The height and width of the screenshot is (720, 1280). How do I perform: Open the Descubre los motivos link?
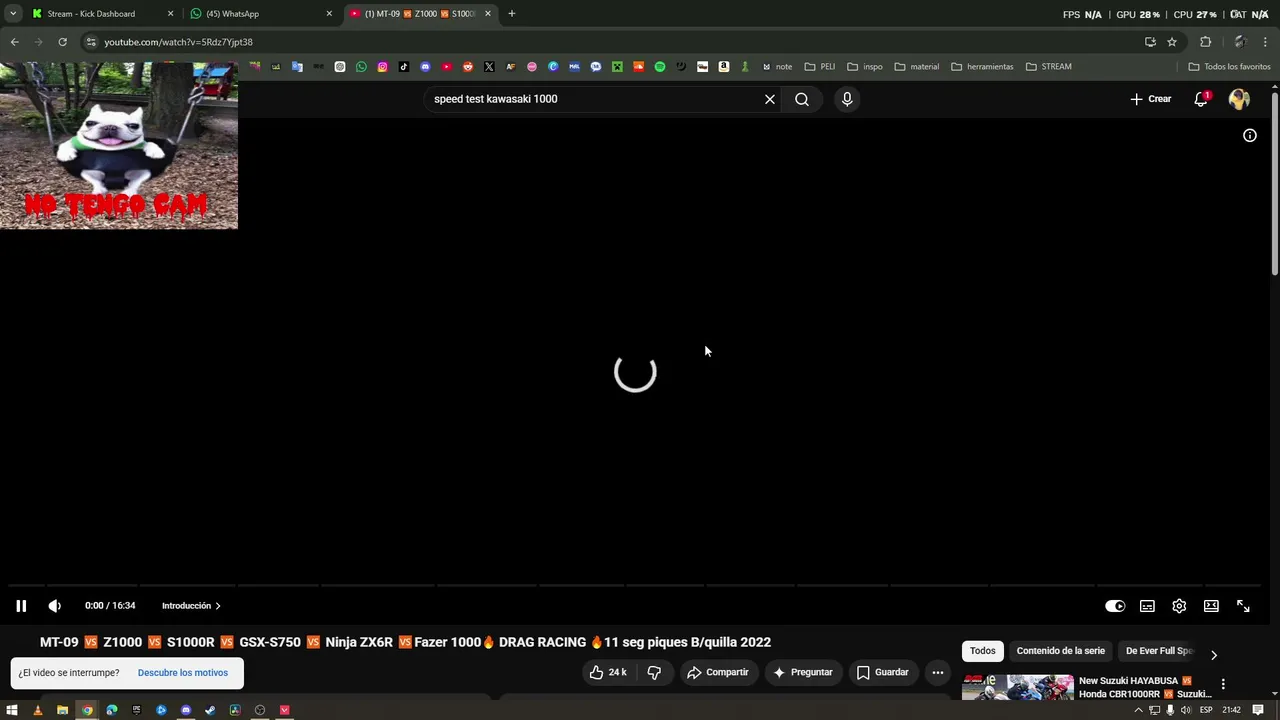click(x=183, y=673)
